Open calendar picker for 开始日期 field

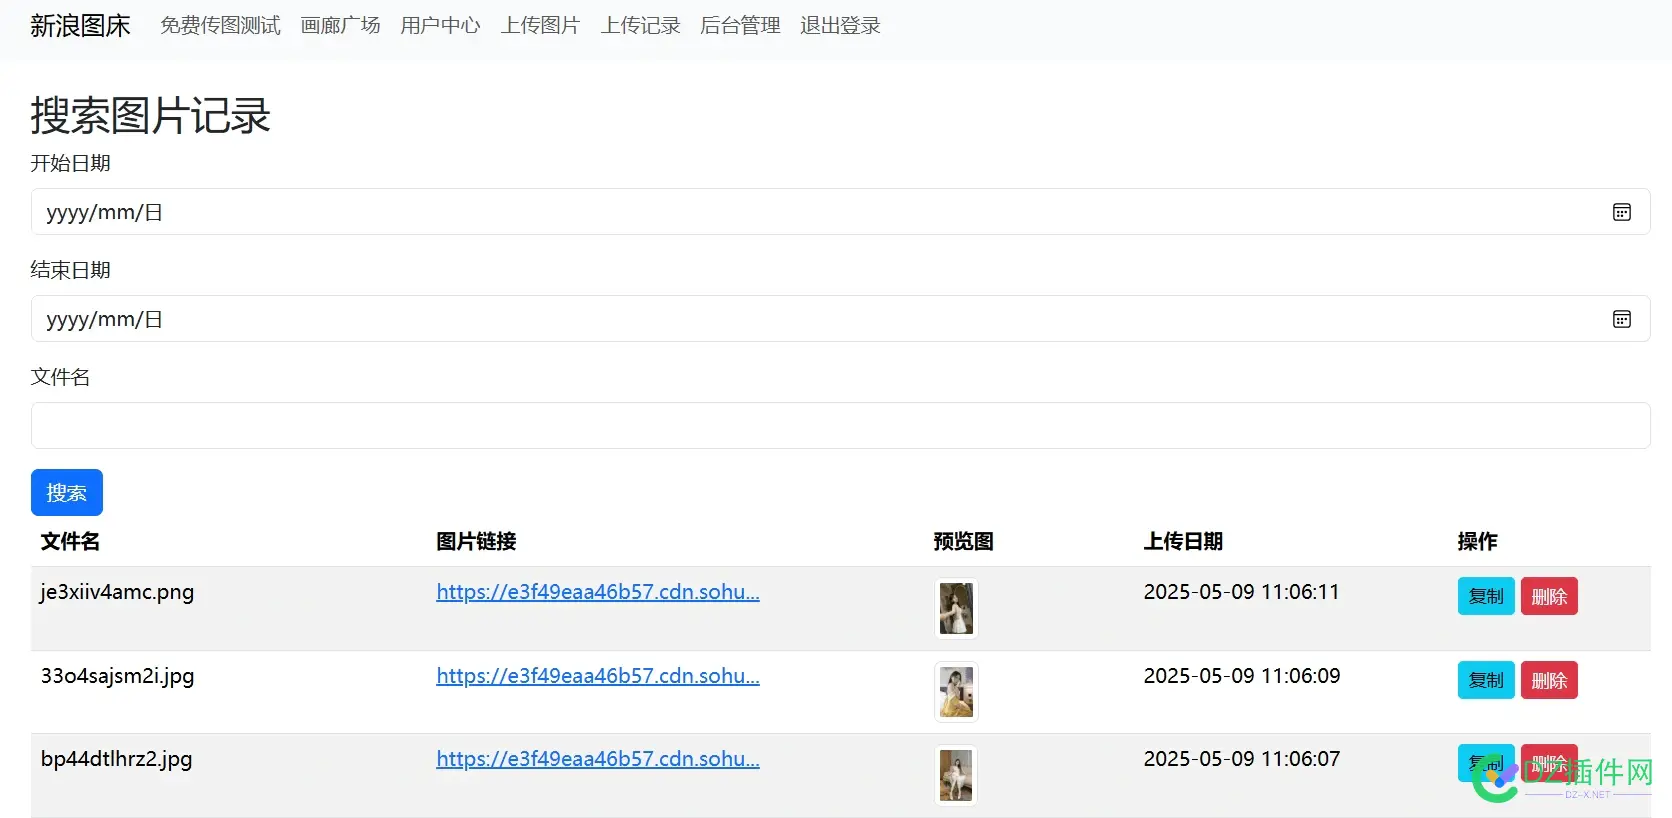tap(1621, 212)
